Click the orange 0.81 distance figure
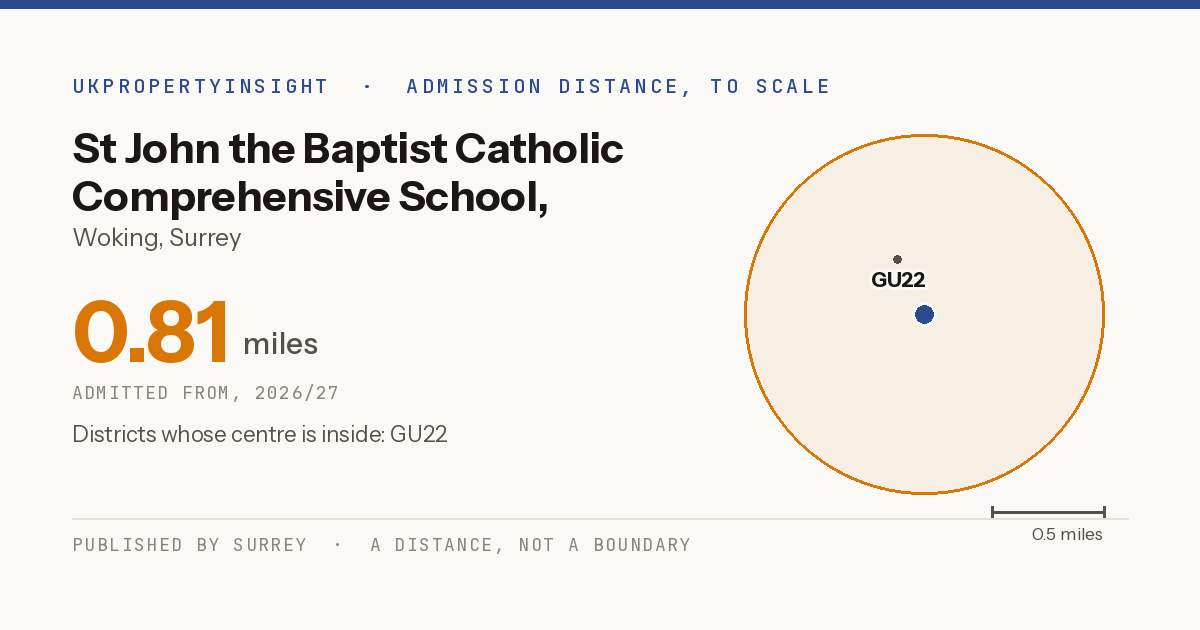Screen dimensions: 1200x630 tap(152, 333)
